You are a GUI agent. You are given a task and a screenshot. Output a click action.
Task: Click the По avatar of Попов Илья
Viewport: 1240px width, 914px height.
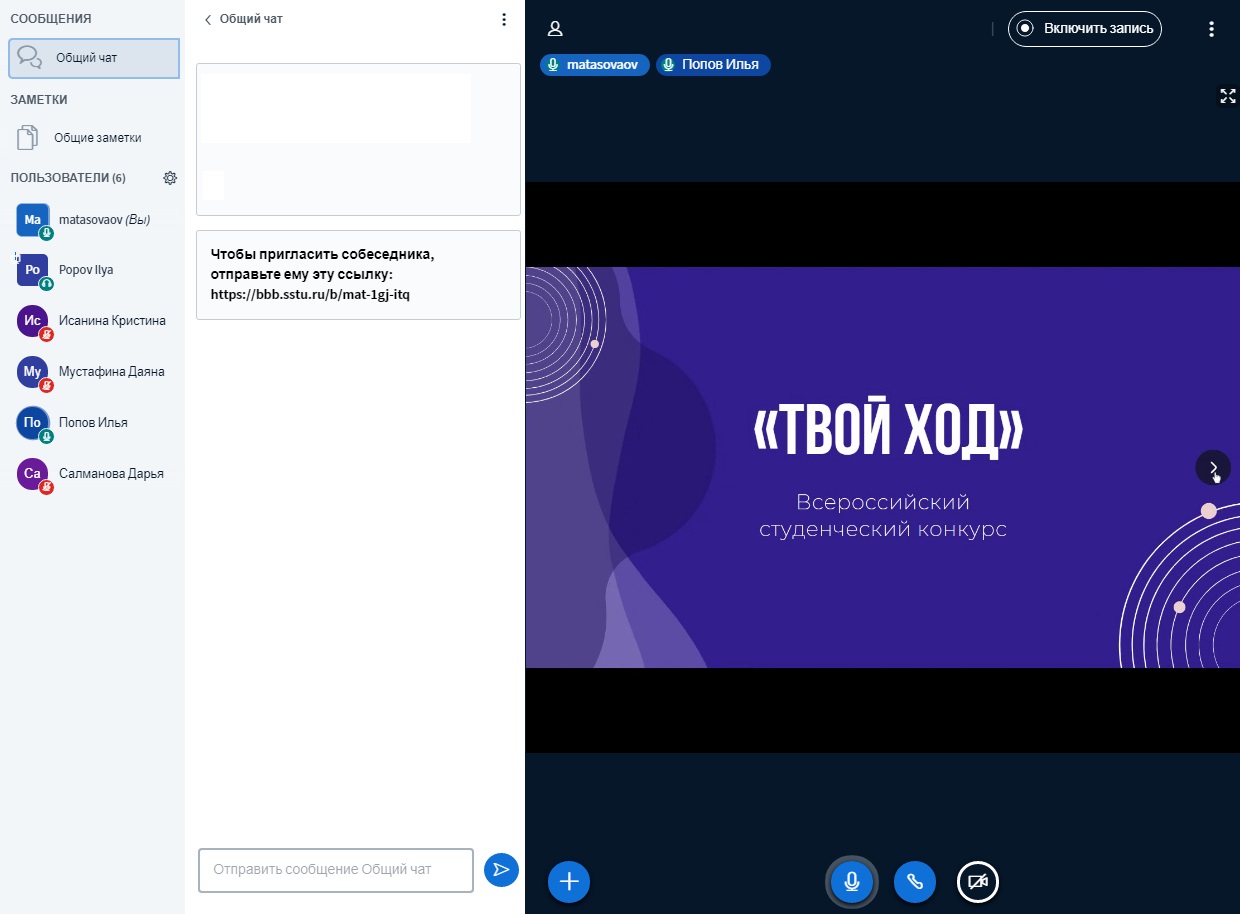(33, 423)
